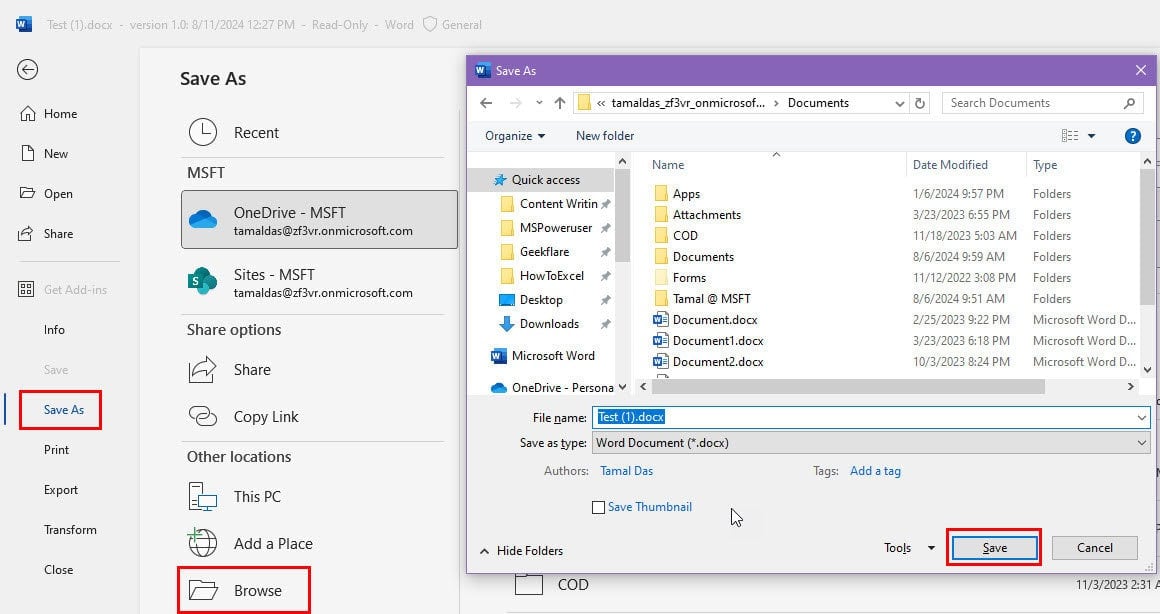Go back in Save As dialog navigation
Screen dimensions: 1160x614
(486, 103)
